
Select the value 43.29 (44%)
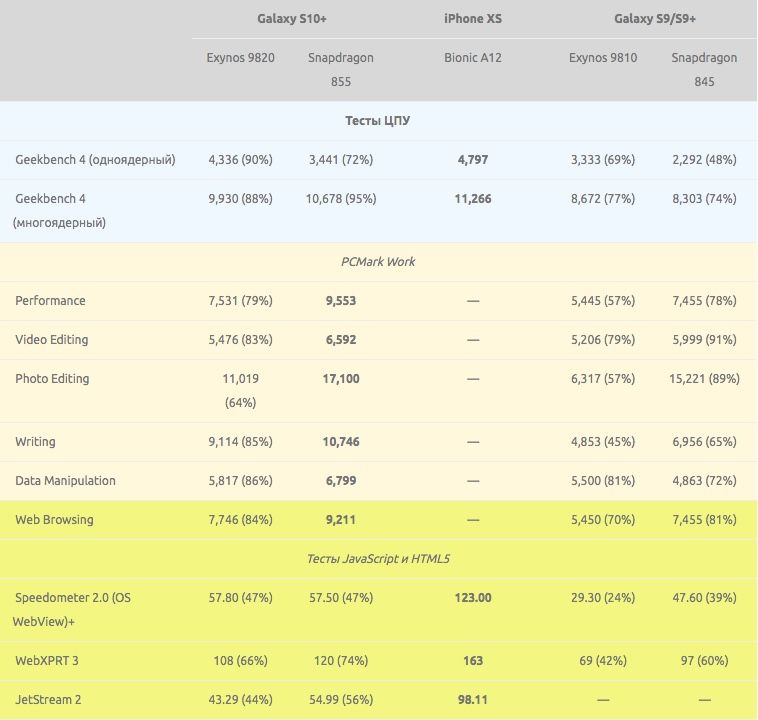coord(240,700)
